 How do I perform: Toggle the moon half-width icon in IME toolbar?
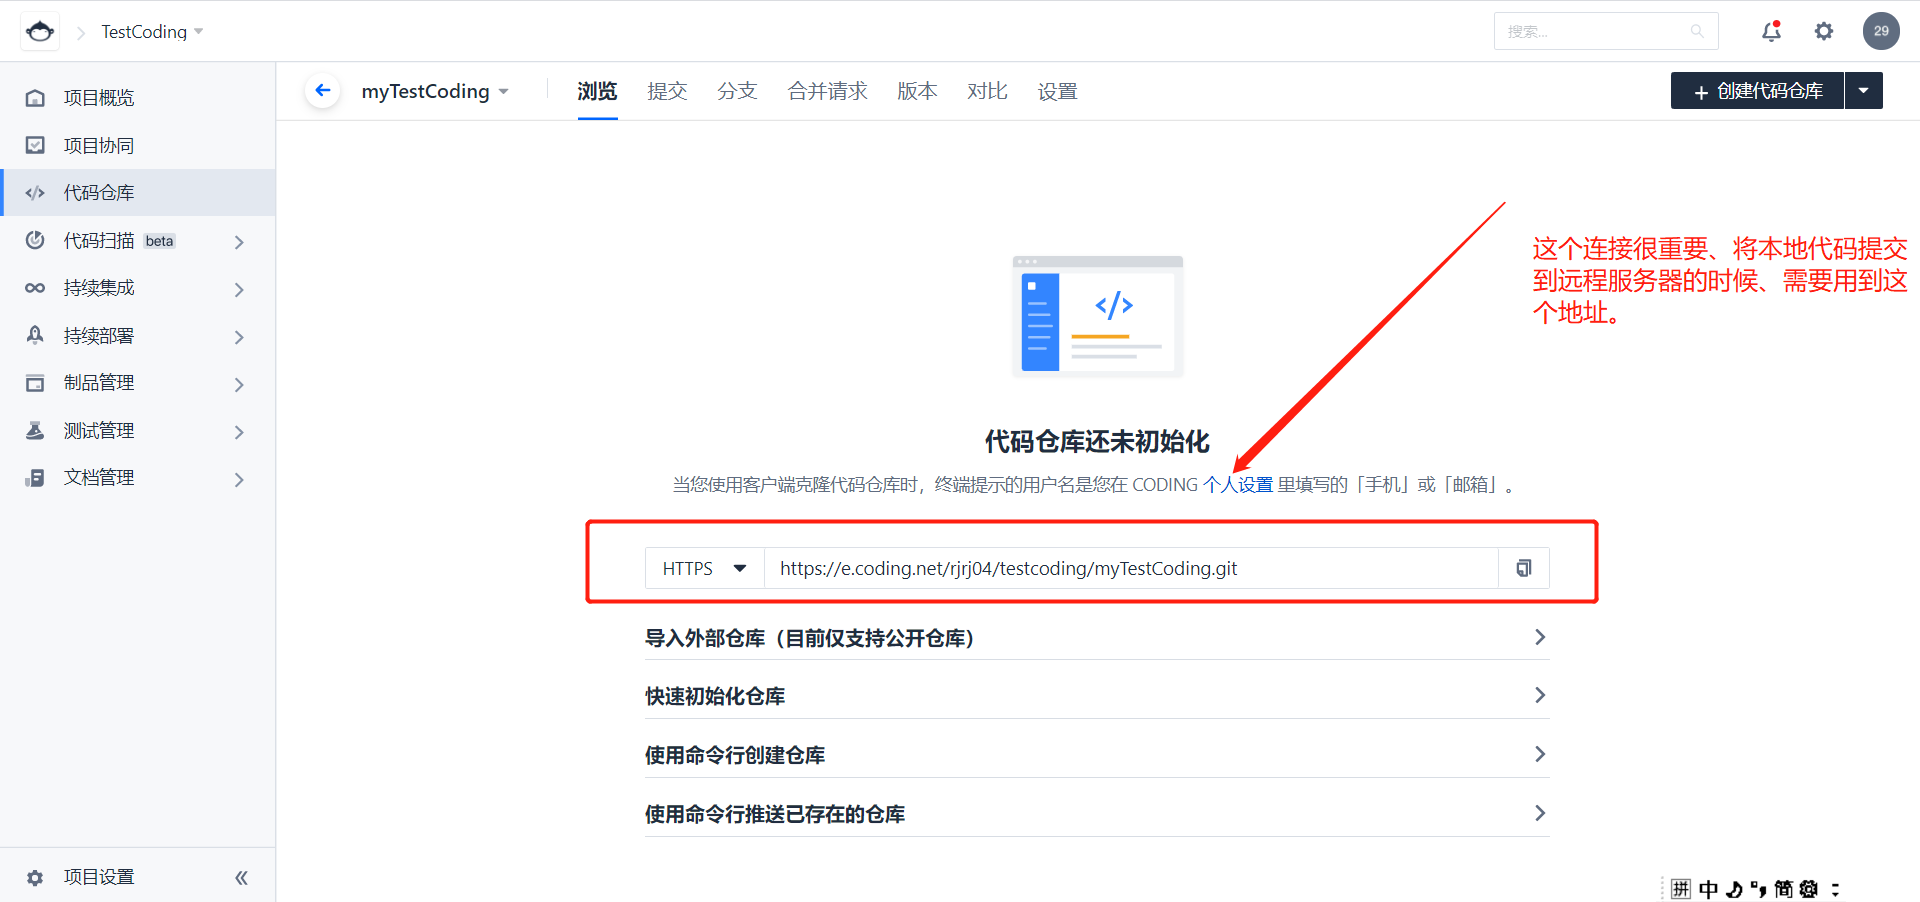coord(1734,889)
